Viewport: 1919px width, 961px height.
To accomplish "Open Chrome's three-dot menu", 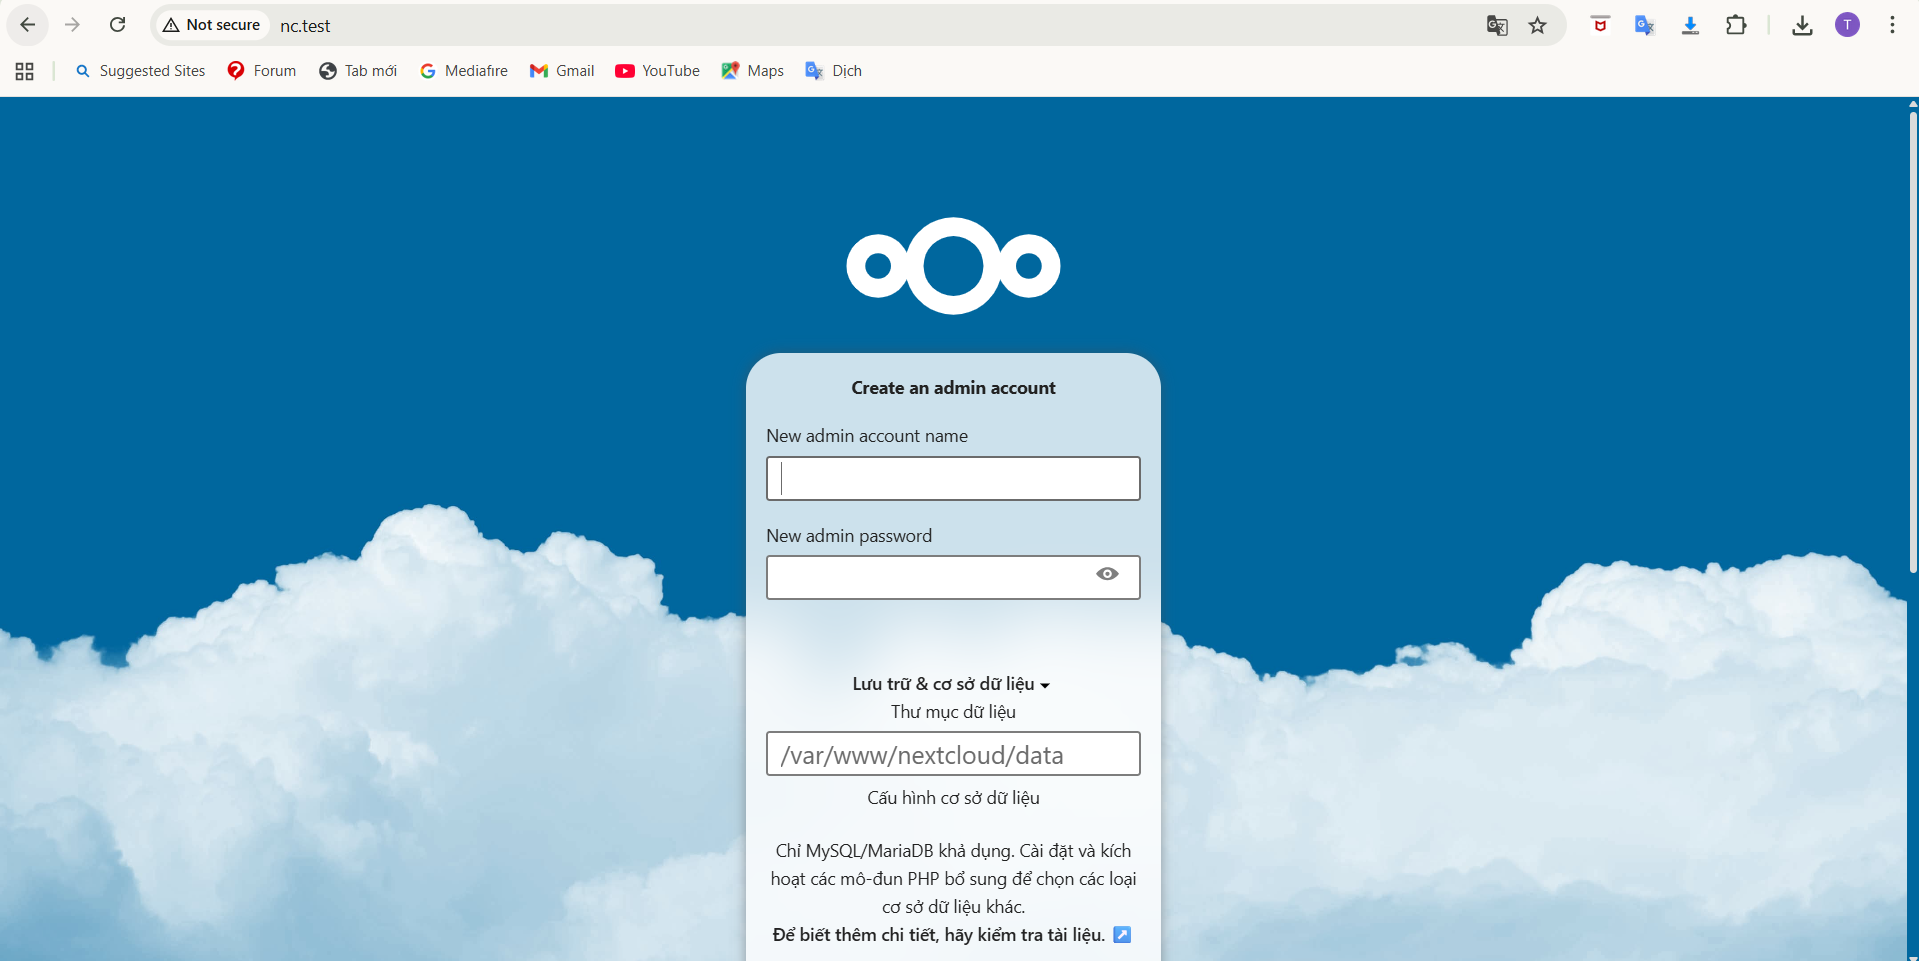I will [x=1893, y=24].
